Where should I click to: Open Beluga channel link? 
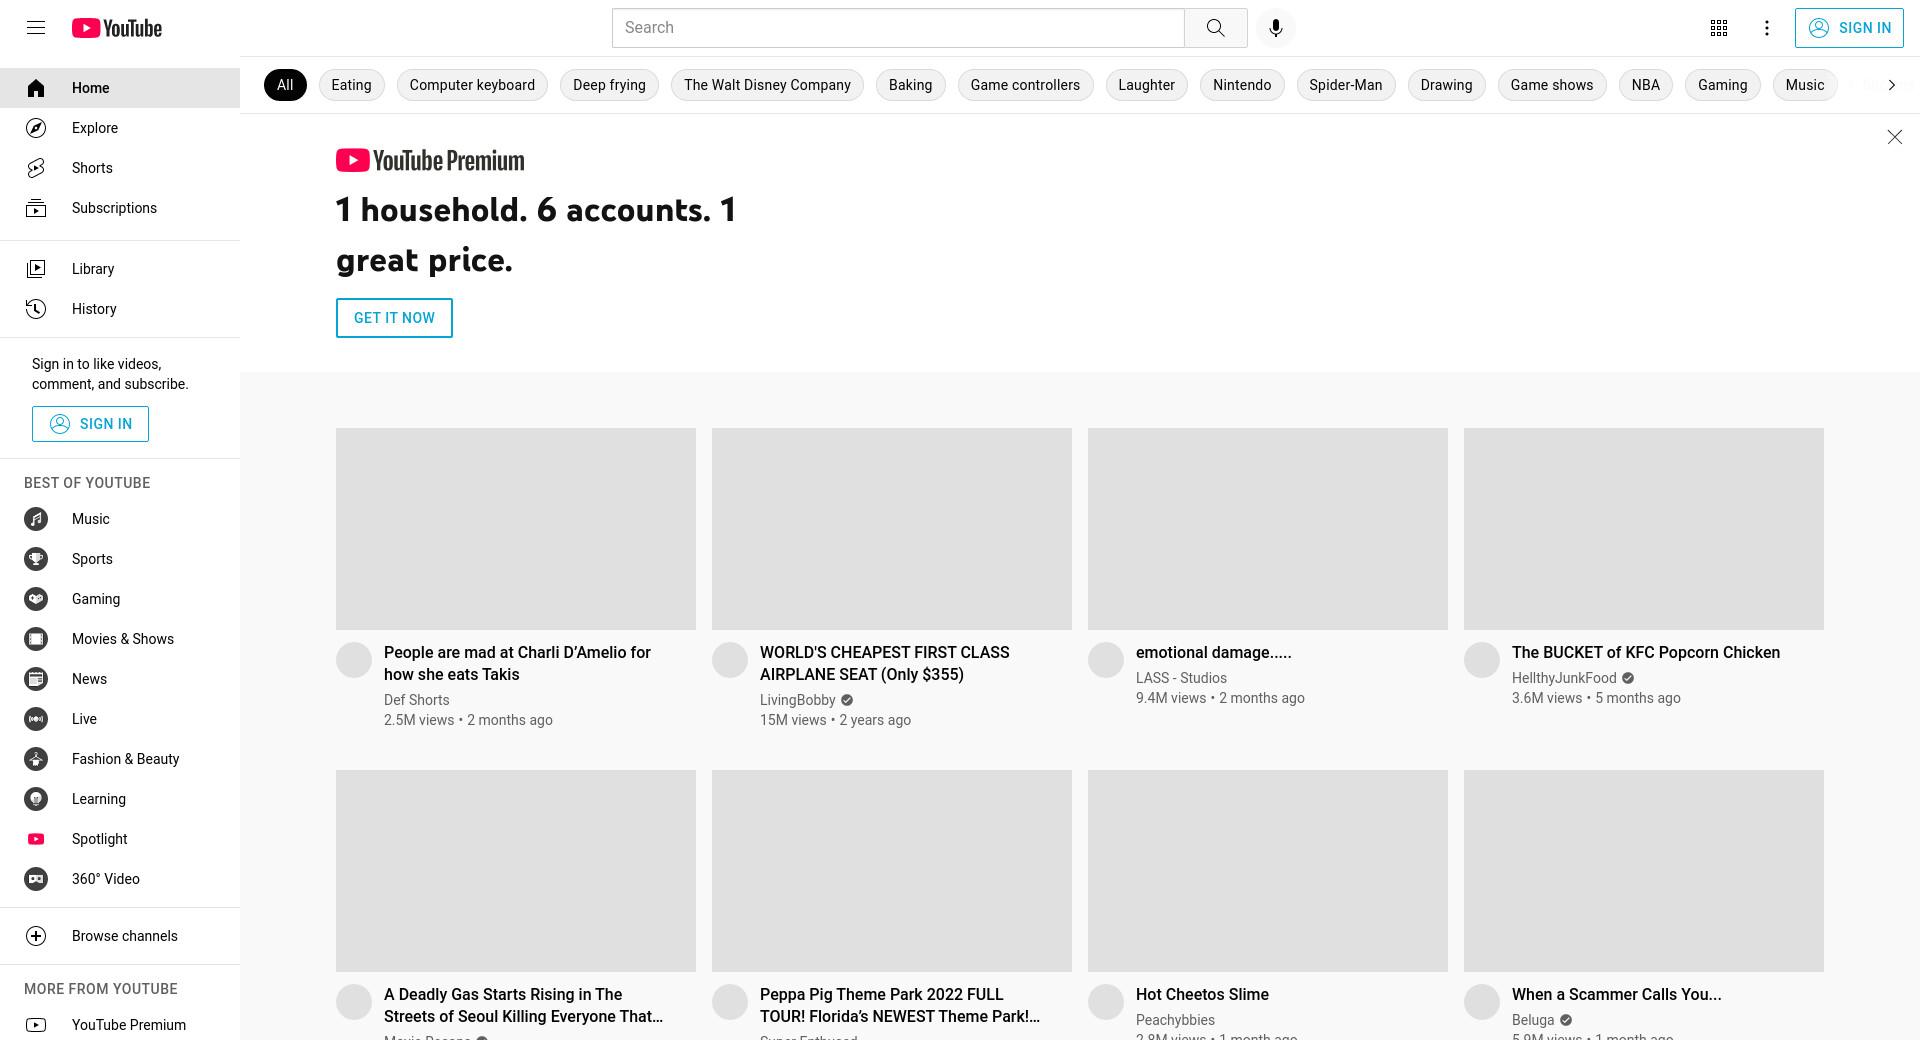tap(1533, 1020)
